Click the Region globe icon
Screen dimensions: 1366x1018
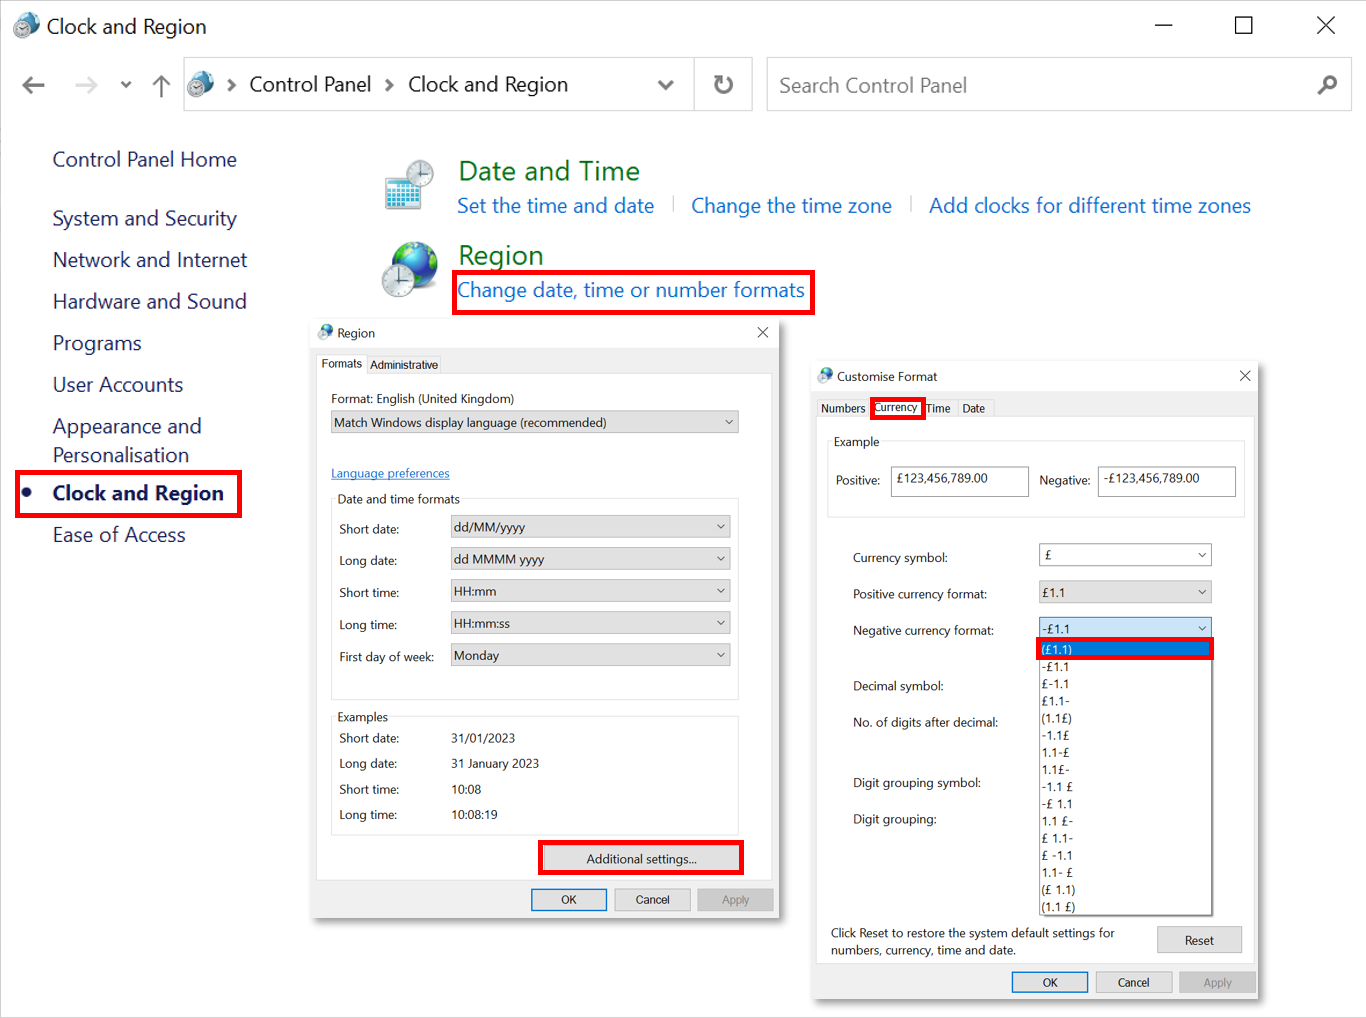click(409, 268)
